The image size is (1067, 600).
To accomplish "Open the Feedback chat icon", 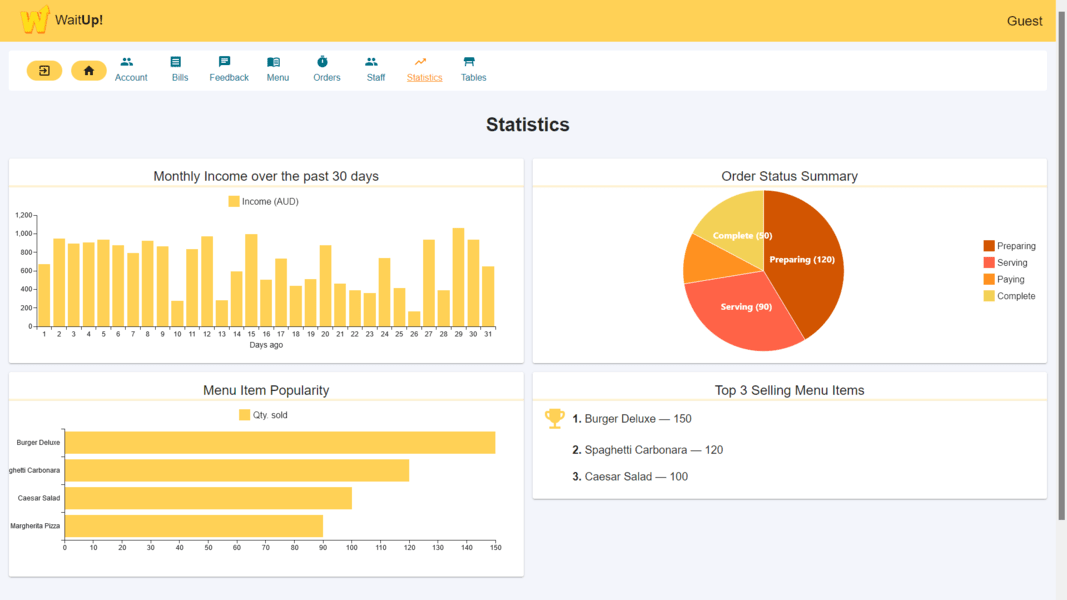I will tap(225, 62).
